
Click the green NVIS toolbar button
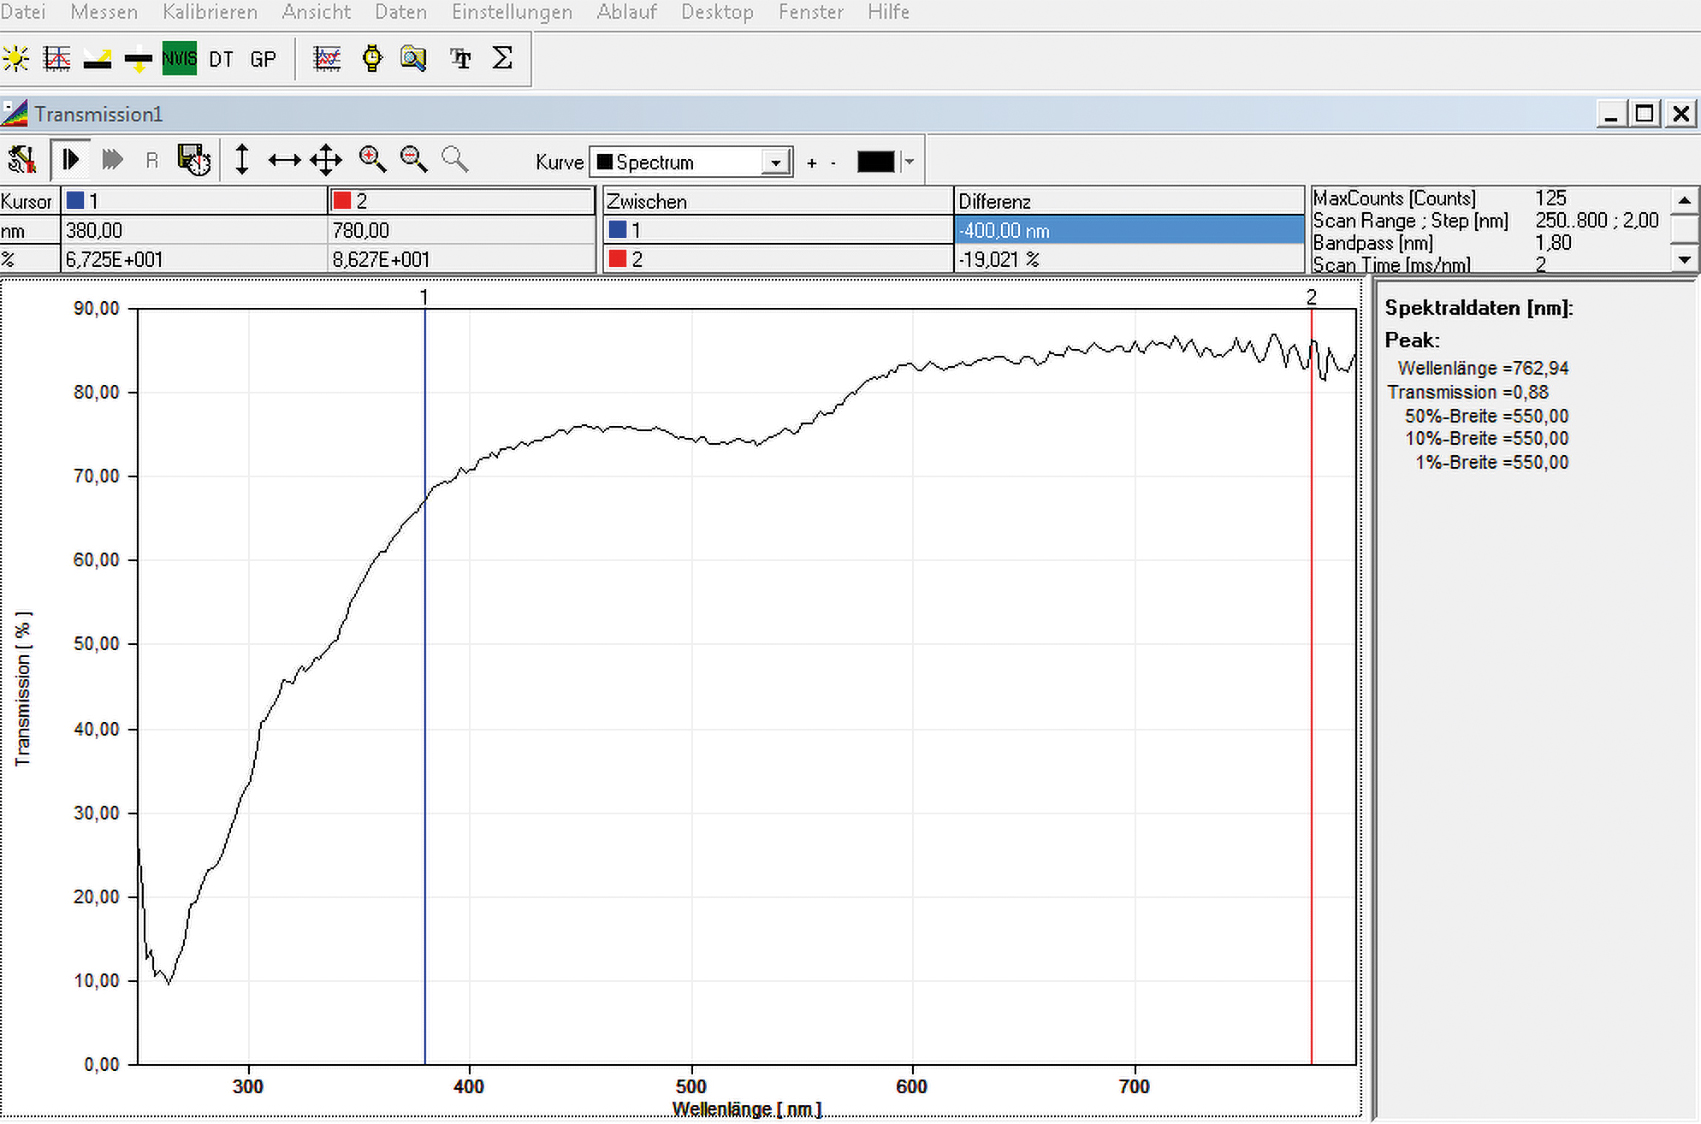click(179, 59)
